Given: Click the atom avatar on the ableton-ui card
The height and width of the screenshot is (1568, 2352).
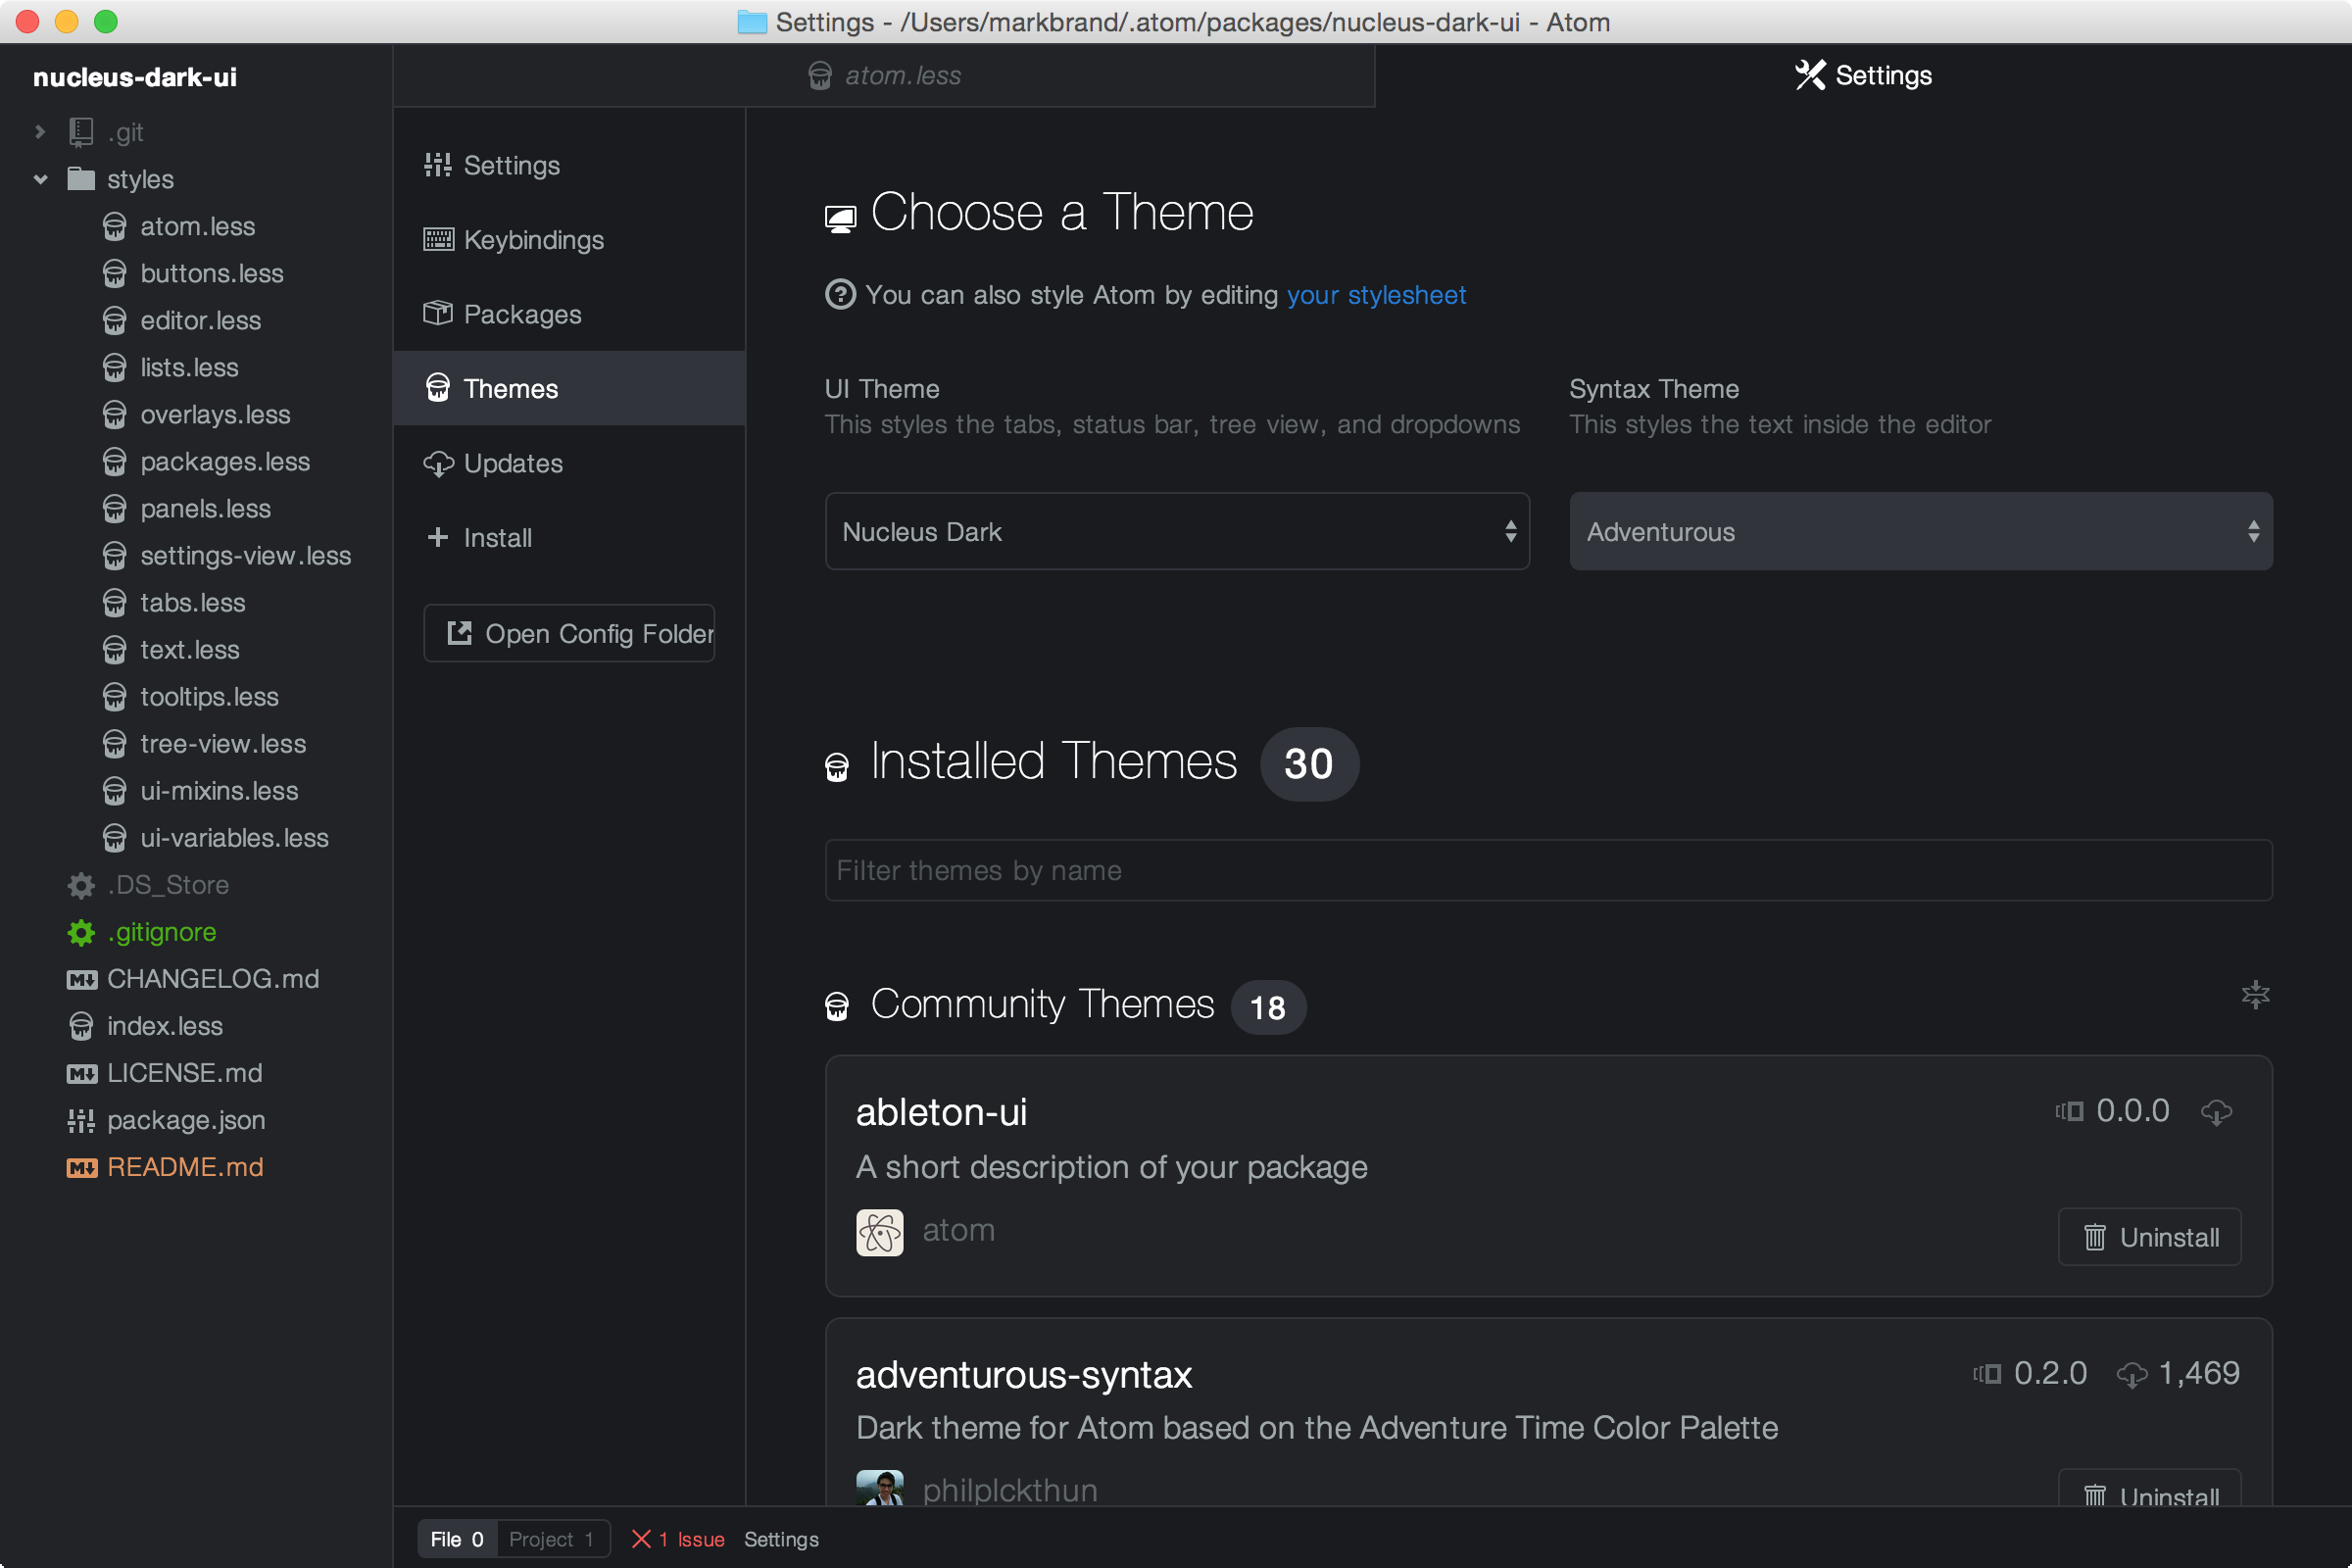Looking at the screenshot, I should (x=880, y=1232).
